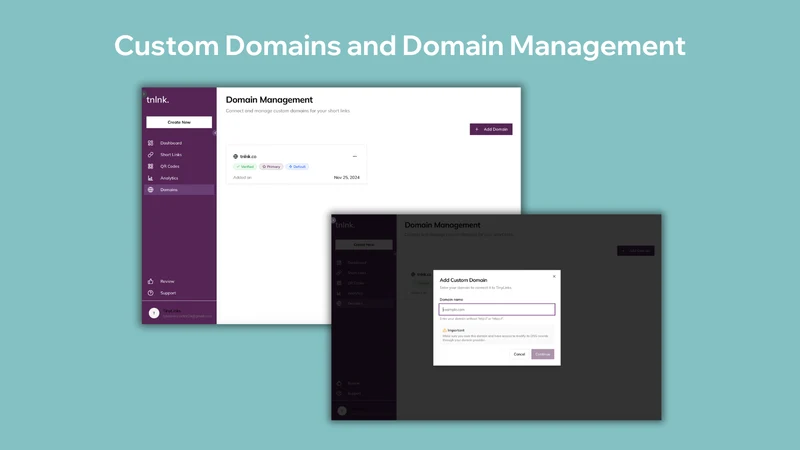Click Add Domain button in light window
The height and width of the screenshot is (450, 800).
[491, 129]
